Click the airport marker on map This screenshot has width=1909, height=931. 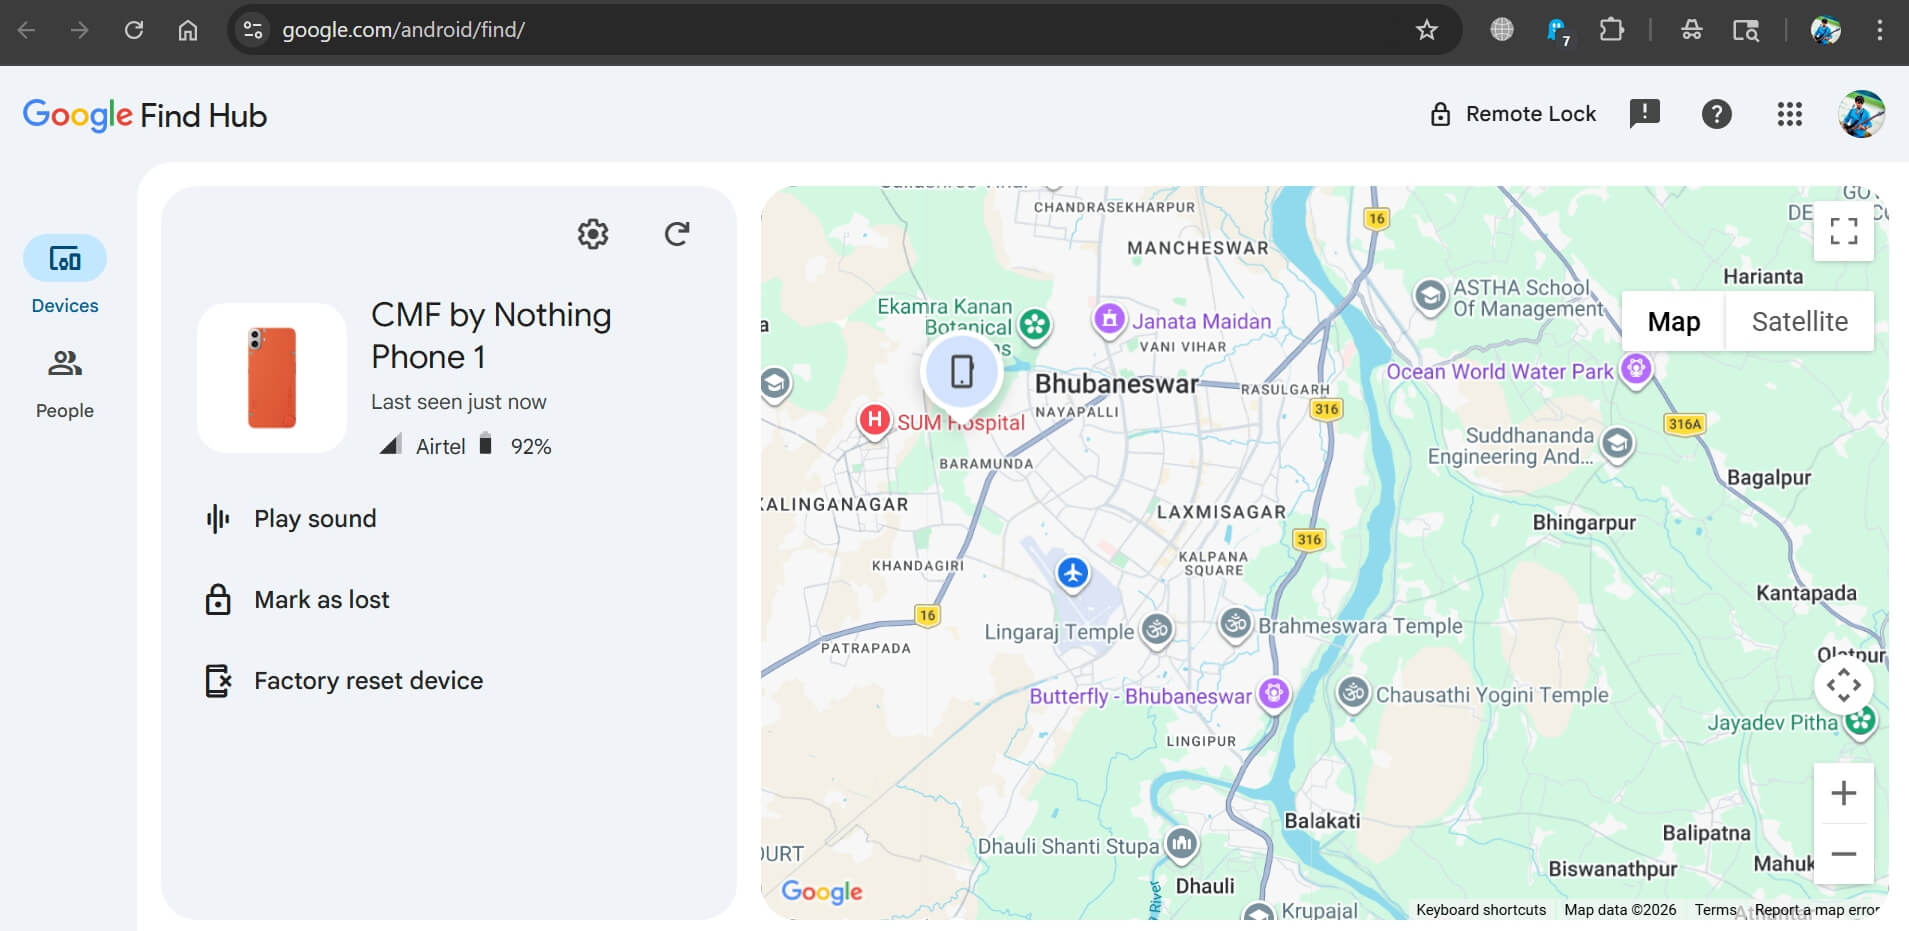[1073, 574]
